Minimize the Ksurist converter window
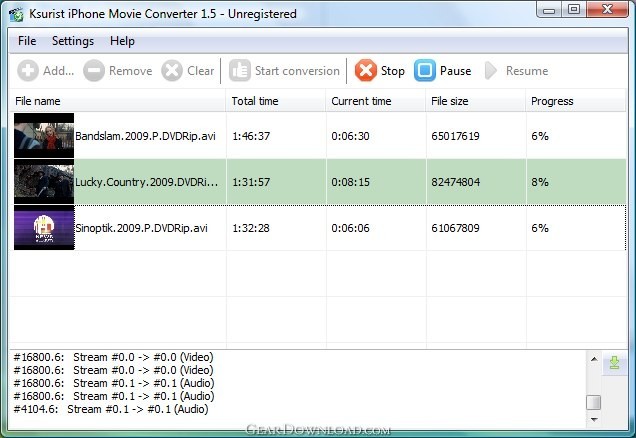The height and width of the screenshot is (438, 636). tap(549, 10)
